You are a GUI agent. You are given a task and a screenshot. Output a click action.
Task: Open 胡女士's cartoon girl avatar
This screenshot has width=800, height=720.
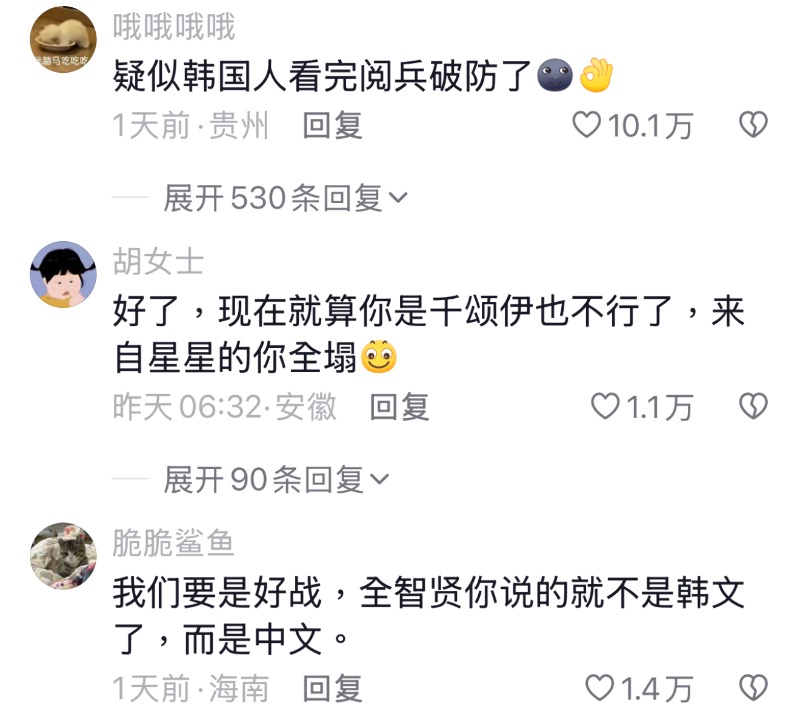(63, 275)
